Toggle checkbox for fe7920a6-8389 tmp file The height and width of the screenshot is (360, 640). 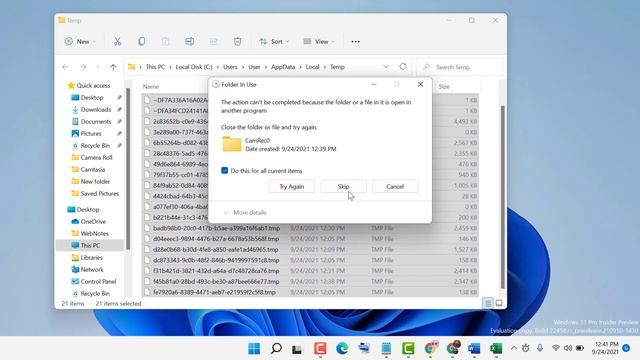click(x=147, y=292)
